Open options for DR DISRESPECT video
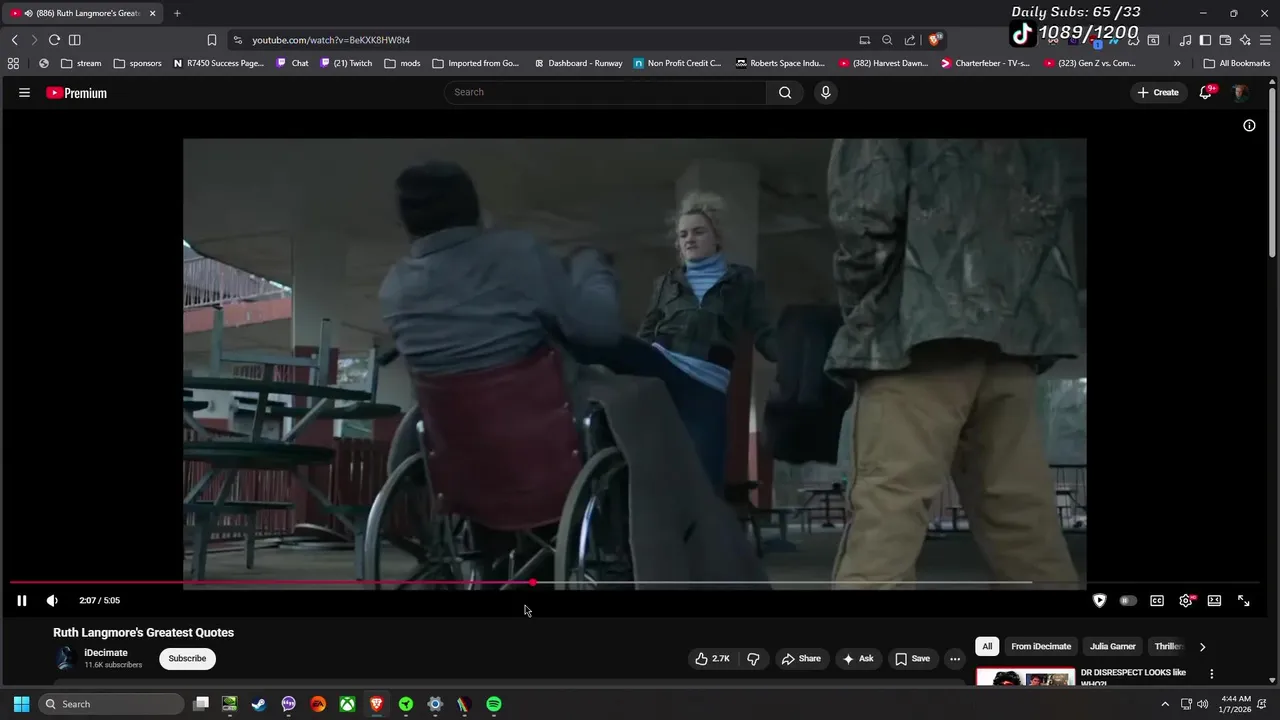This screenshot has width=1280, height=720. 1211,674
